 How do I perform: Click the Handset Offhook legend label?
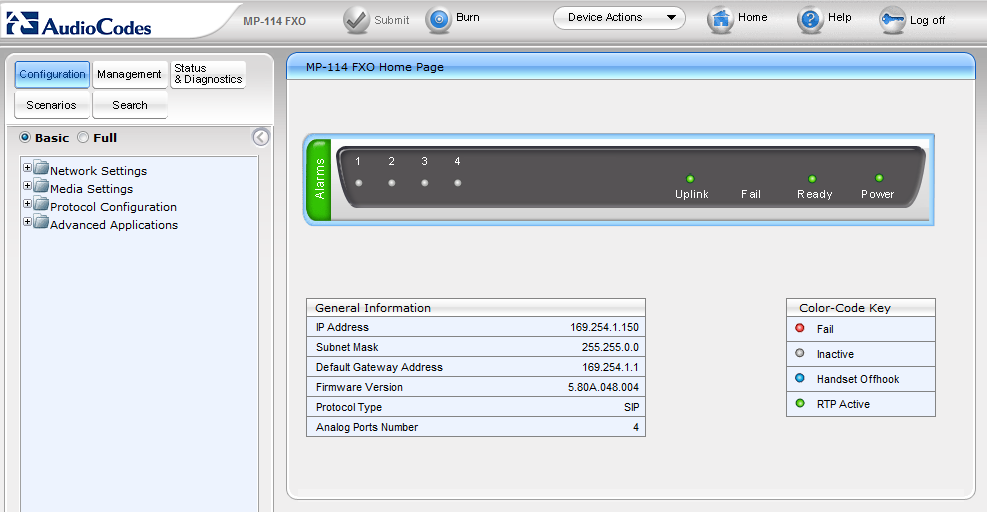(858, 379)
